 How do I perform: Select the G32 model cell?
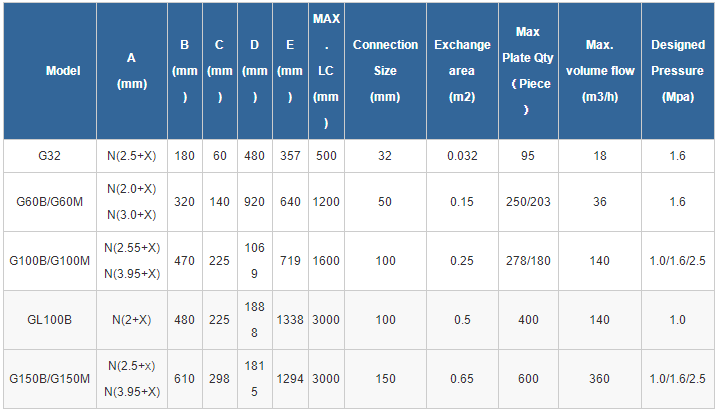point(50,156)
